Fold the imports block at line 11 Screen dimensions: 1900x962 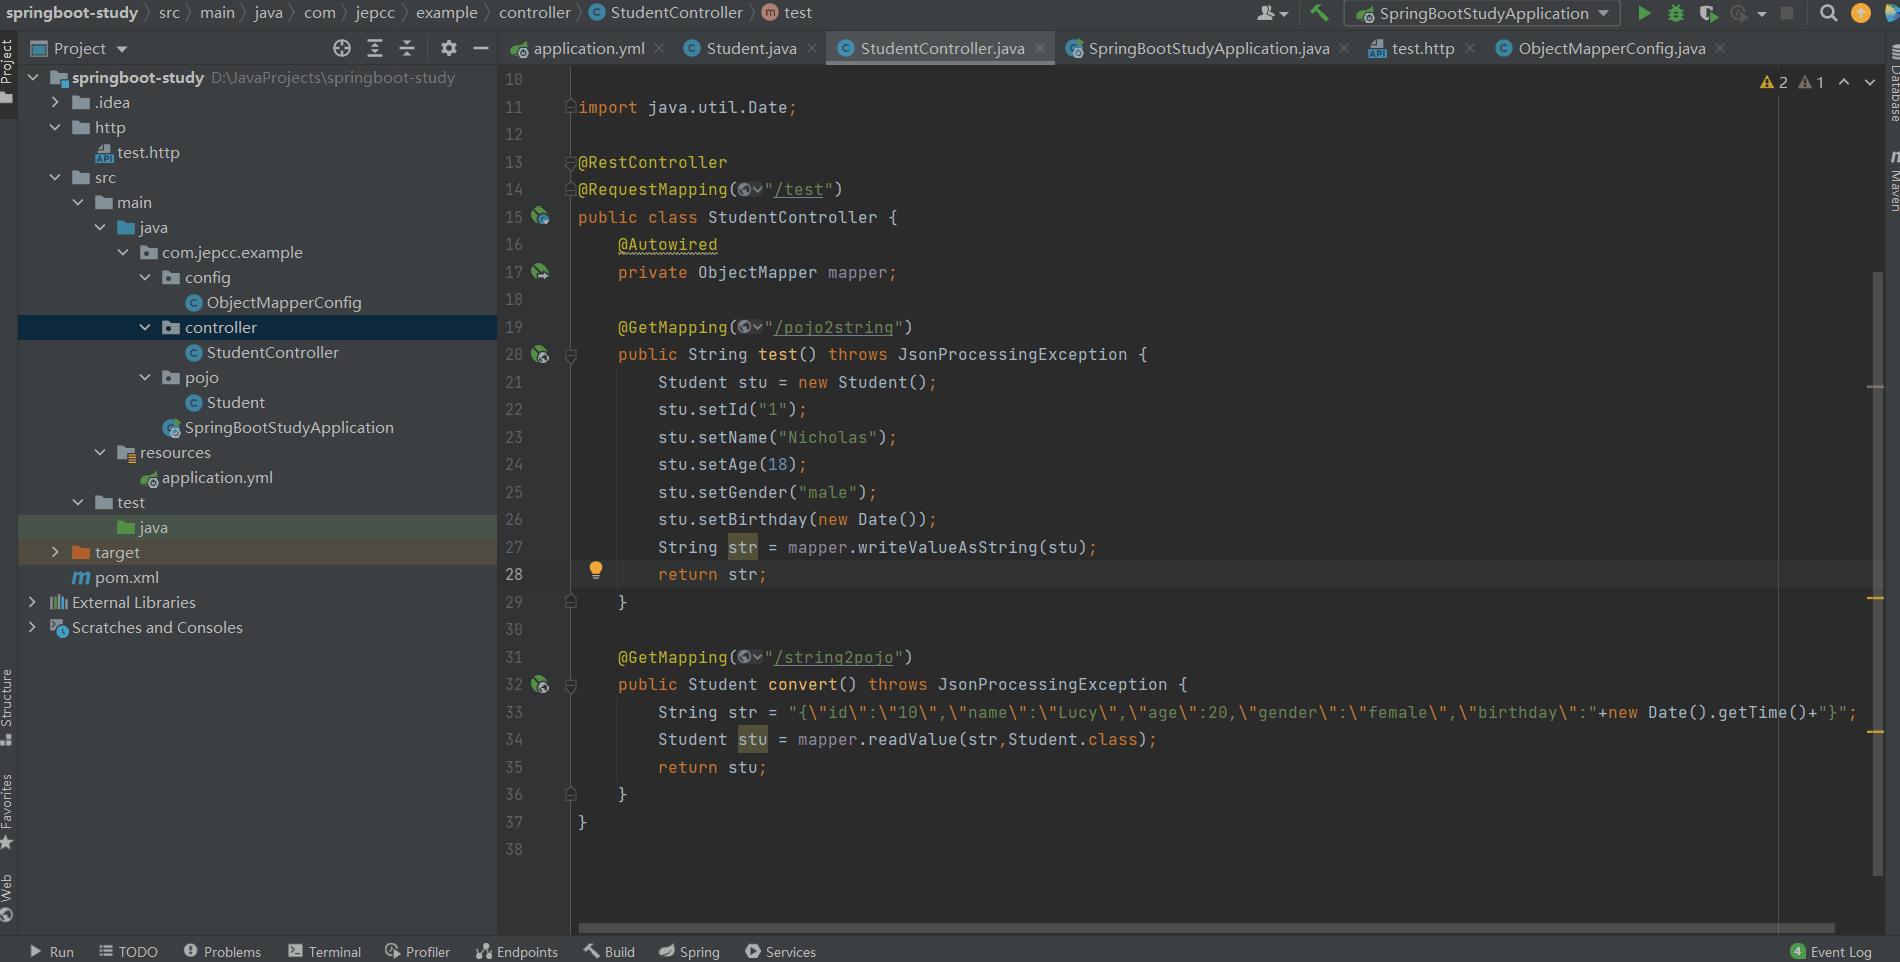coord(570,107)
